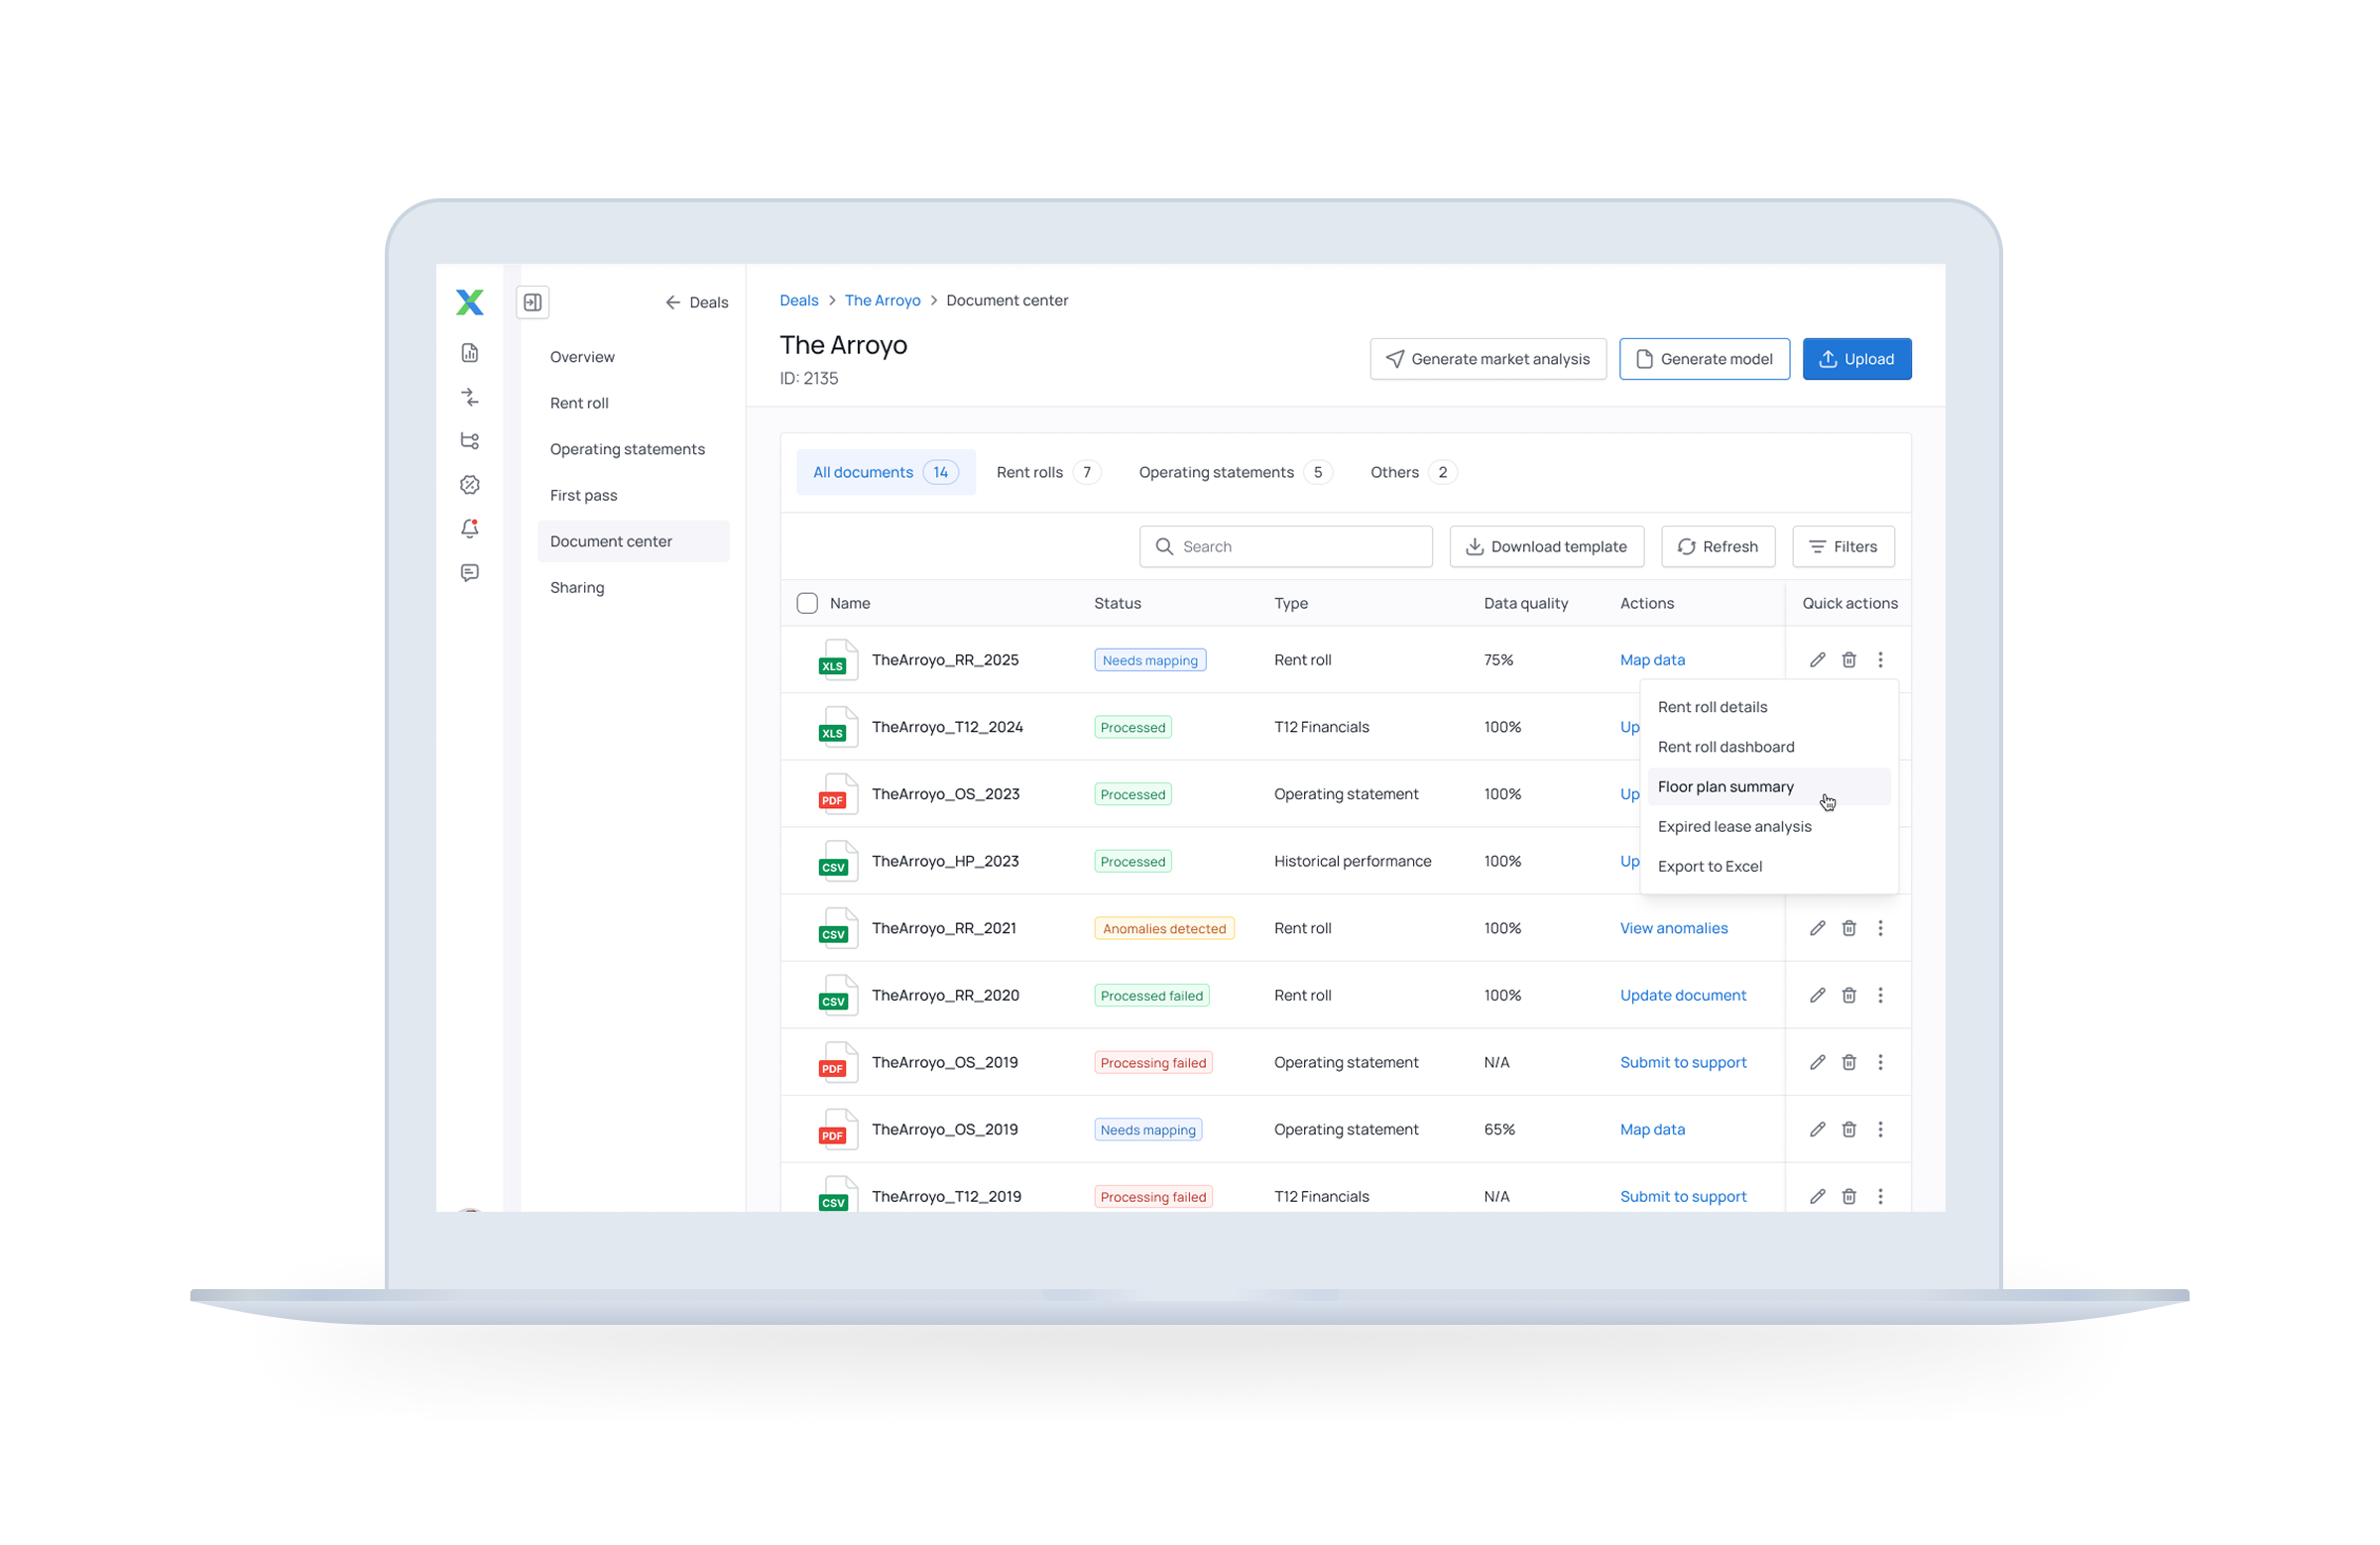Click file name TheArroyo_HP_2023

tap(945, 861)
